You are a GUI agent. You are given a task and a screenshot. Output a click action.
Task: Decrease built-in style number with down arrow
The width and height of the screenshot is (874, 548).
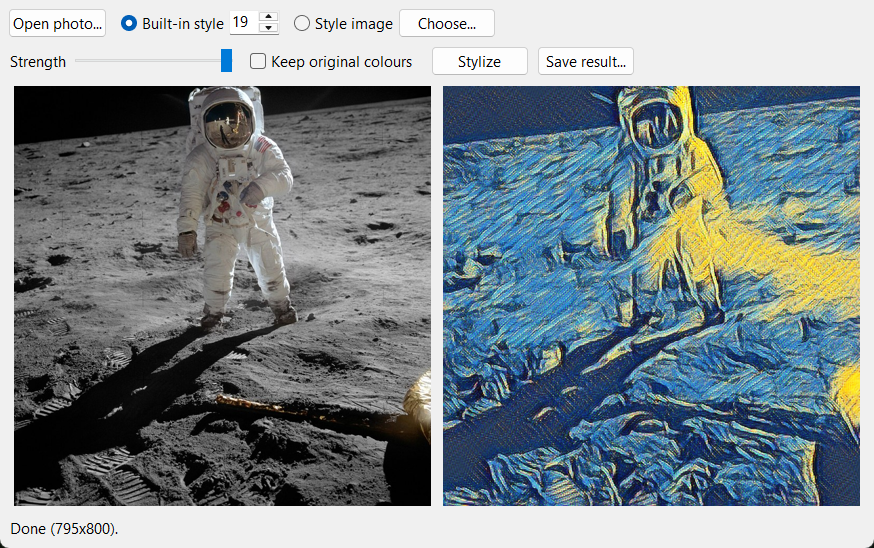[269, 28]
